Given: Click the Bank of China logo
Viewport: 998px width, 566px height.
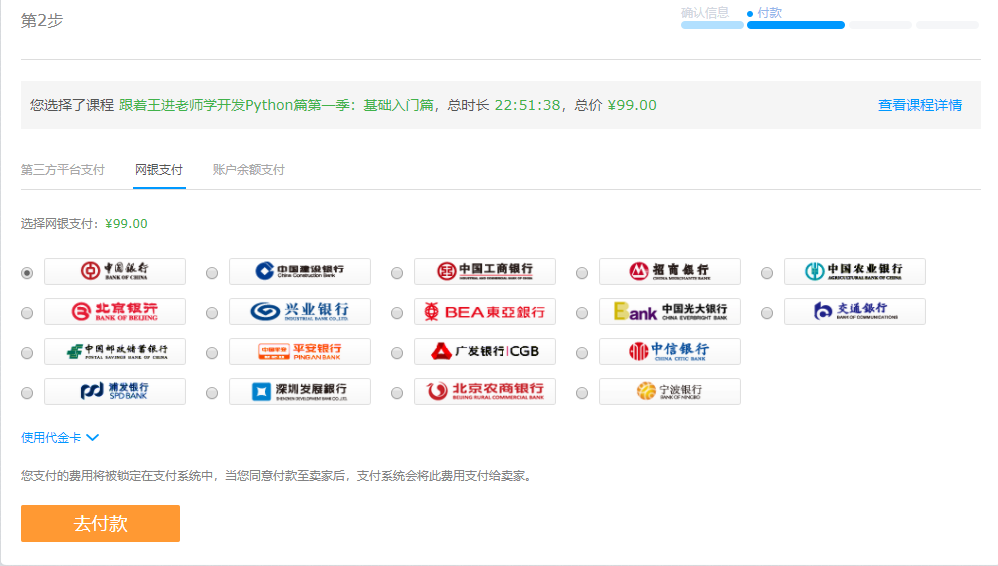Looking at the screenshot, I should pos(115,271).
